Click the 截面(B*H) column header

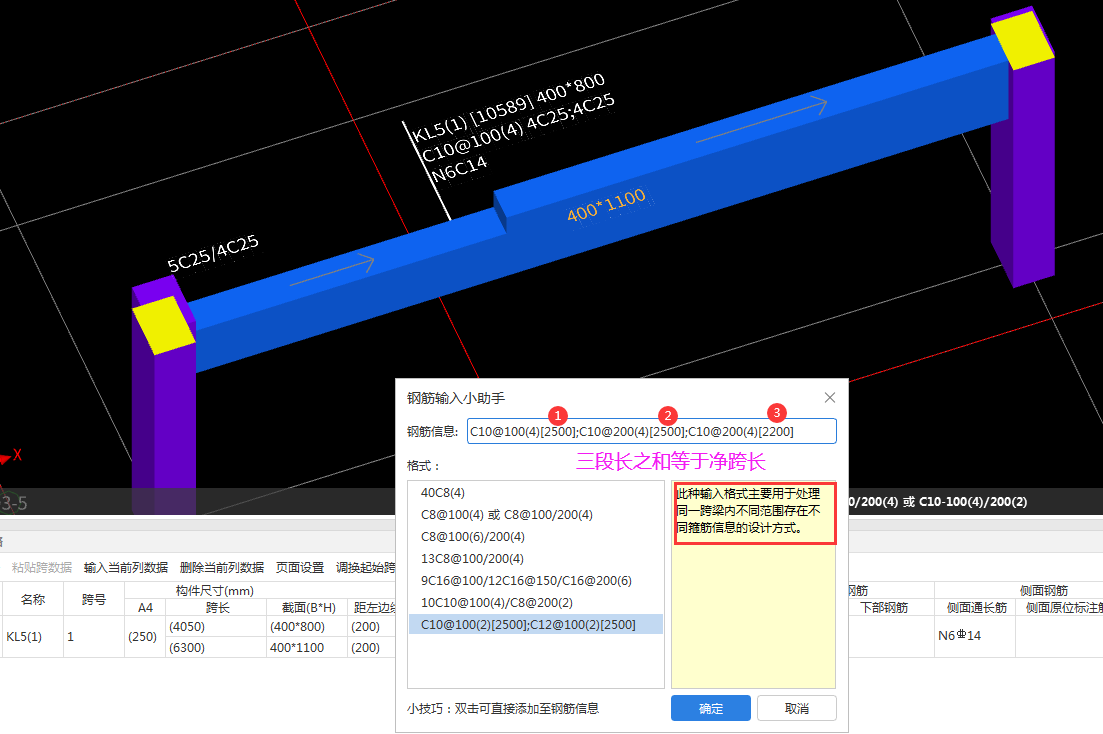click(x=307, y=607)
